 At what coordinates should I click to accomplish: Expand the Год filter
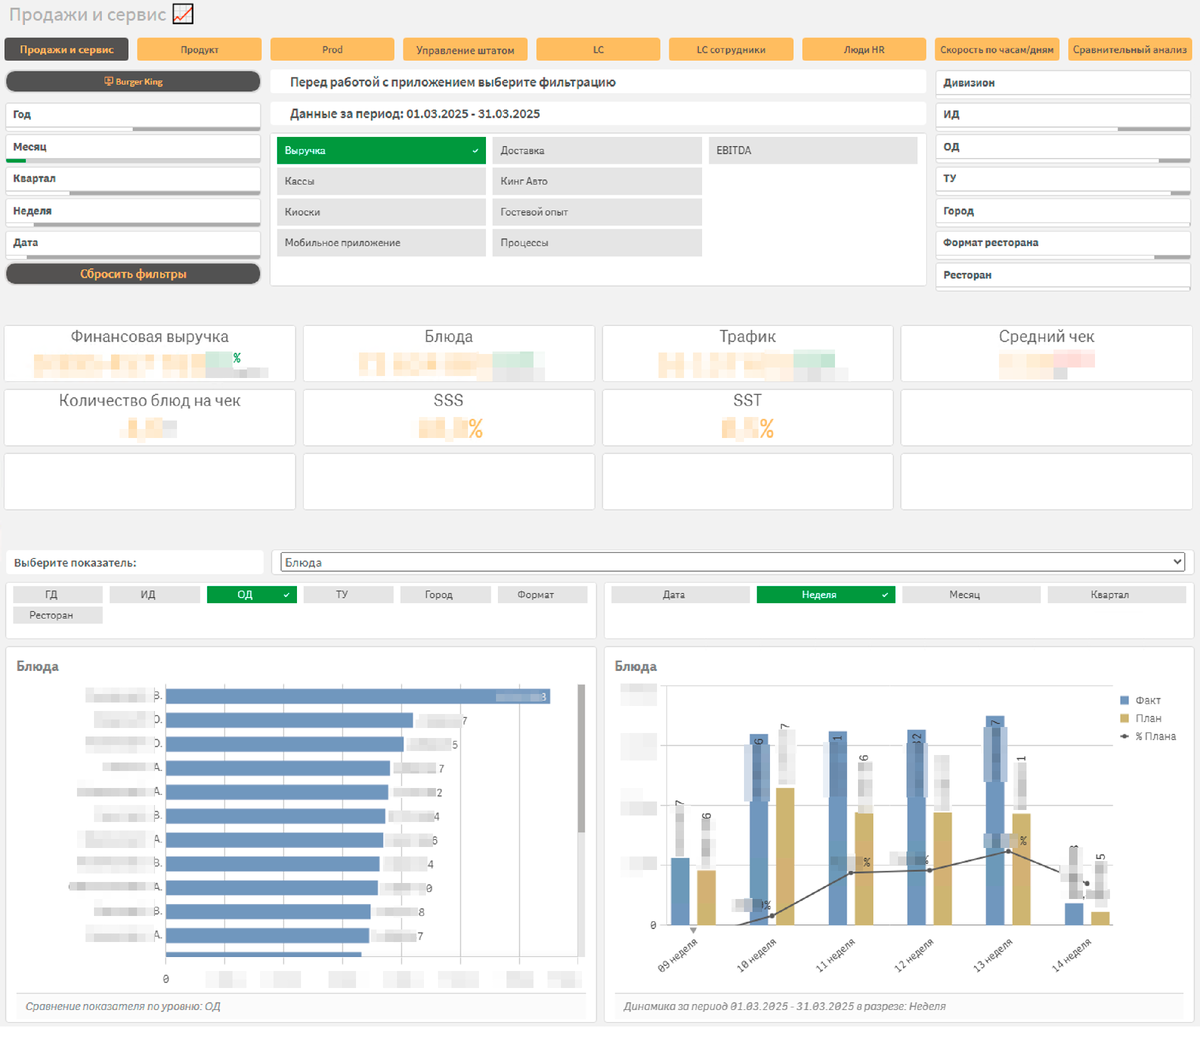[x=133, y=115]
